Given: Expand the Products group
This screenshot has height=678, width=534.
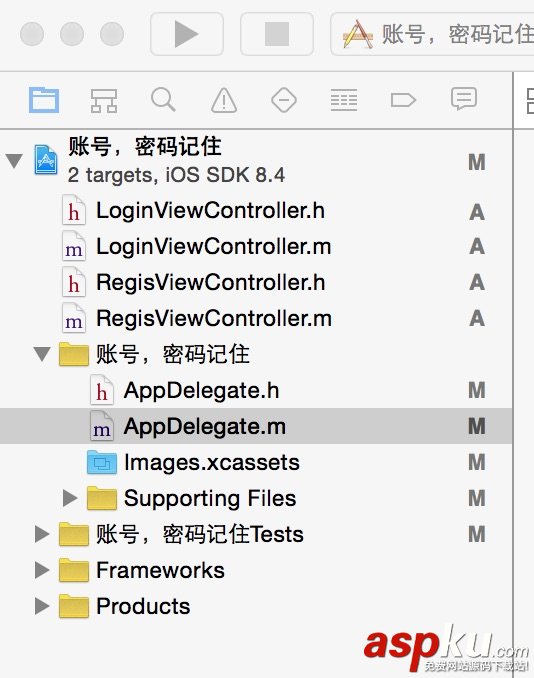Looking at the screenshot, I should click(42, 606).
